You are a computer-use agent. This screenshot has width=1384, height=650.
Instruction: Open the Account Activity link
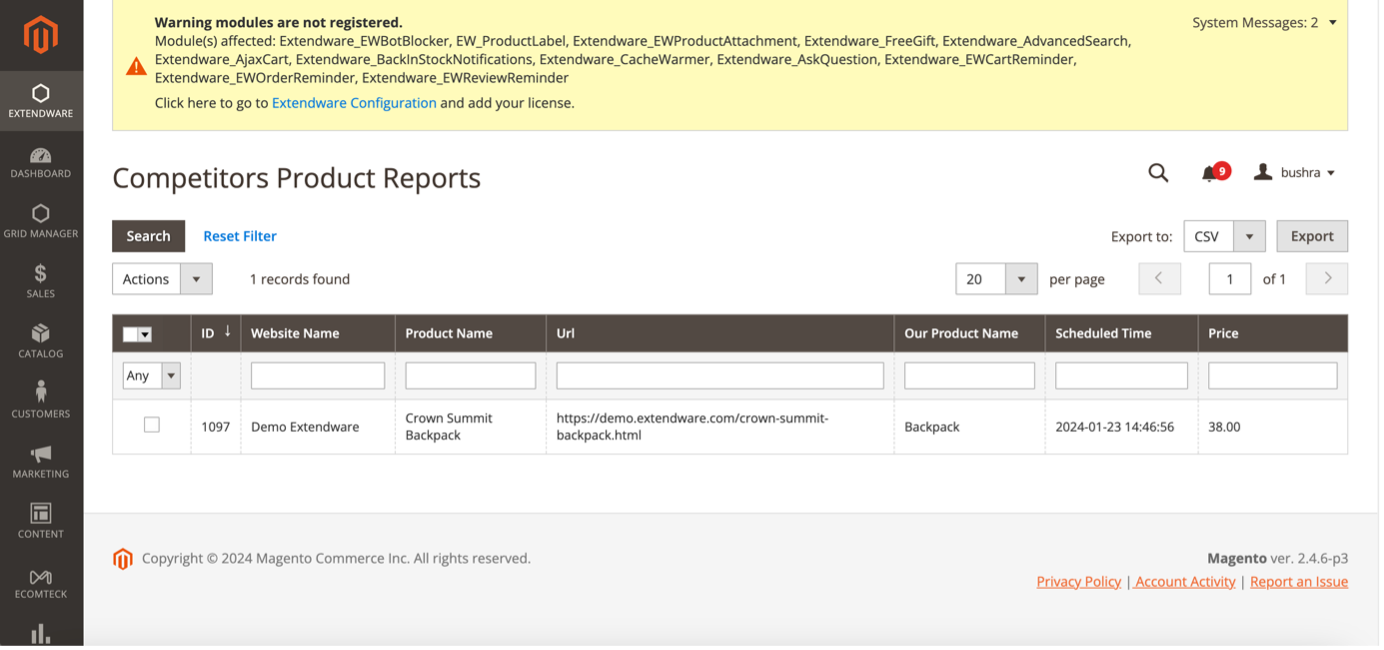tap(1185, 582)
